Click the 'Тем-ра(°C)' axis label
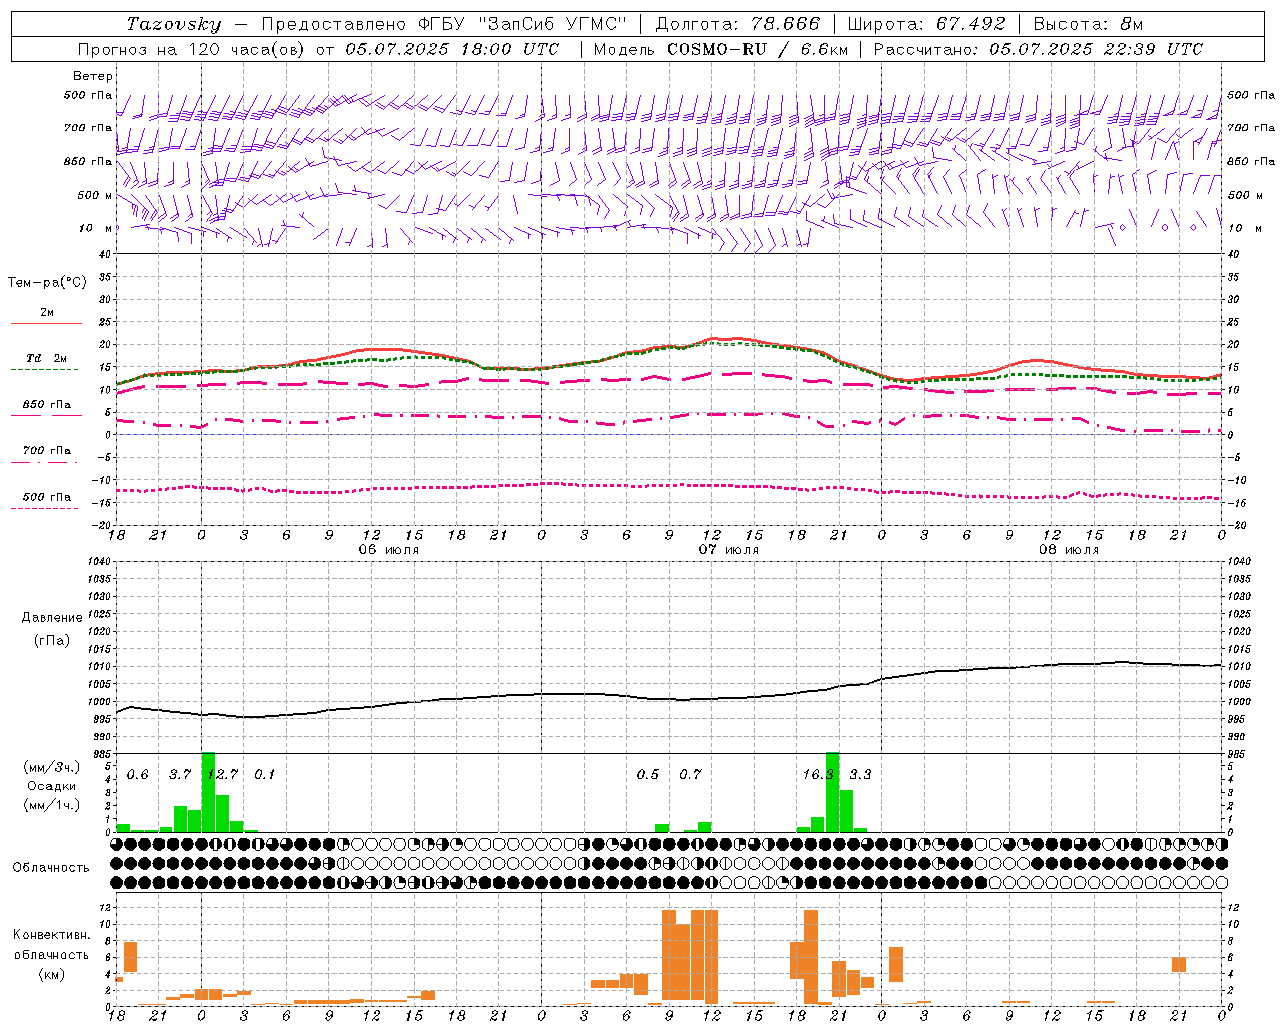The image size is (1280, 1024). pyautogui.click(x=47, y=283)
